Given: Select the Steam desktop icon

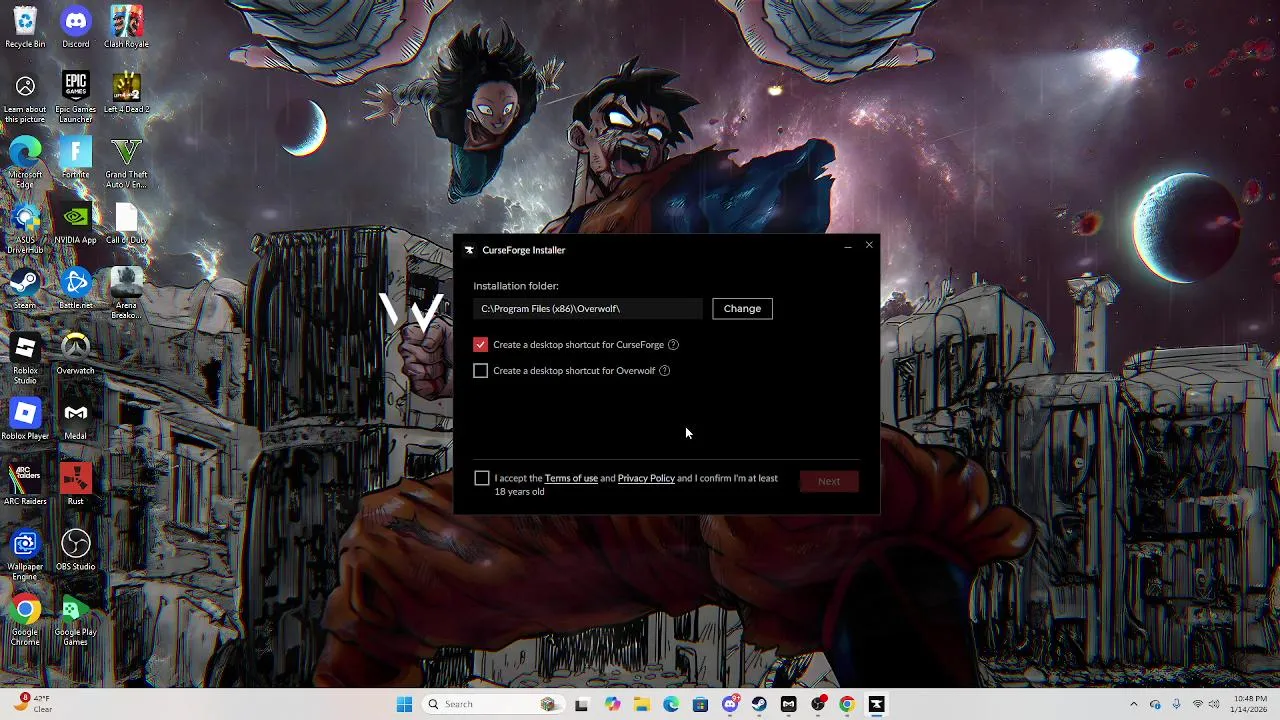Looking at the screenshot, I should point(25,289).
